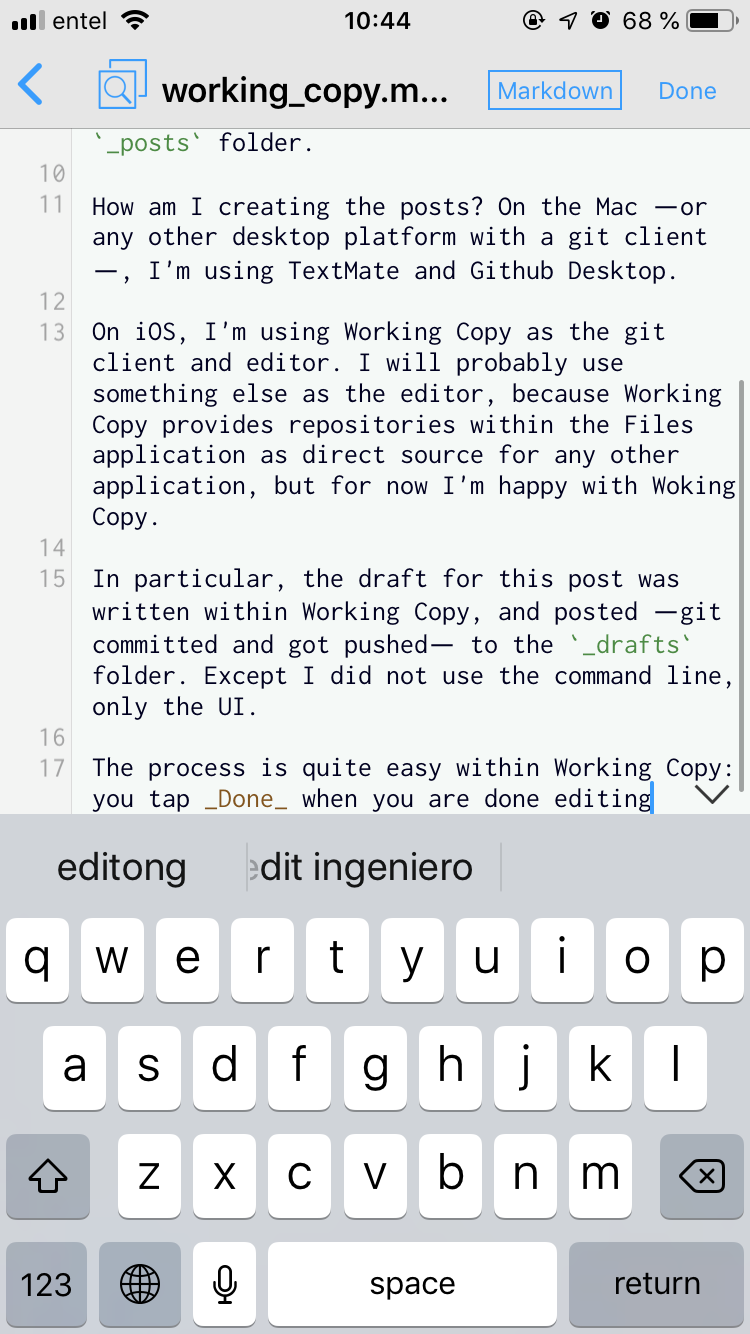Tap the l key

675,1069
